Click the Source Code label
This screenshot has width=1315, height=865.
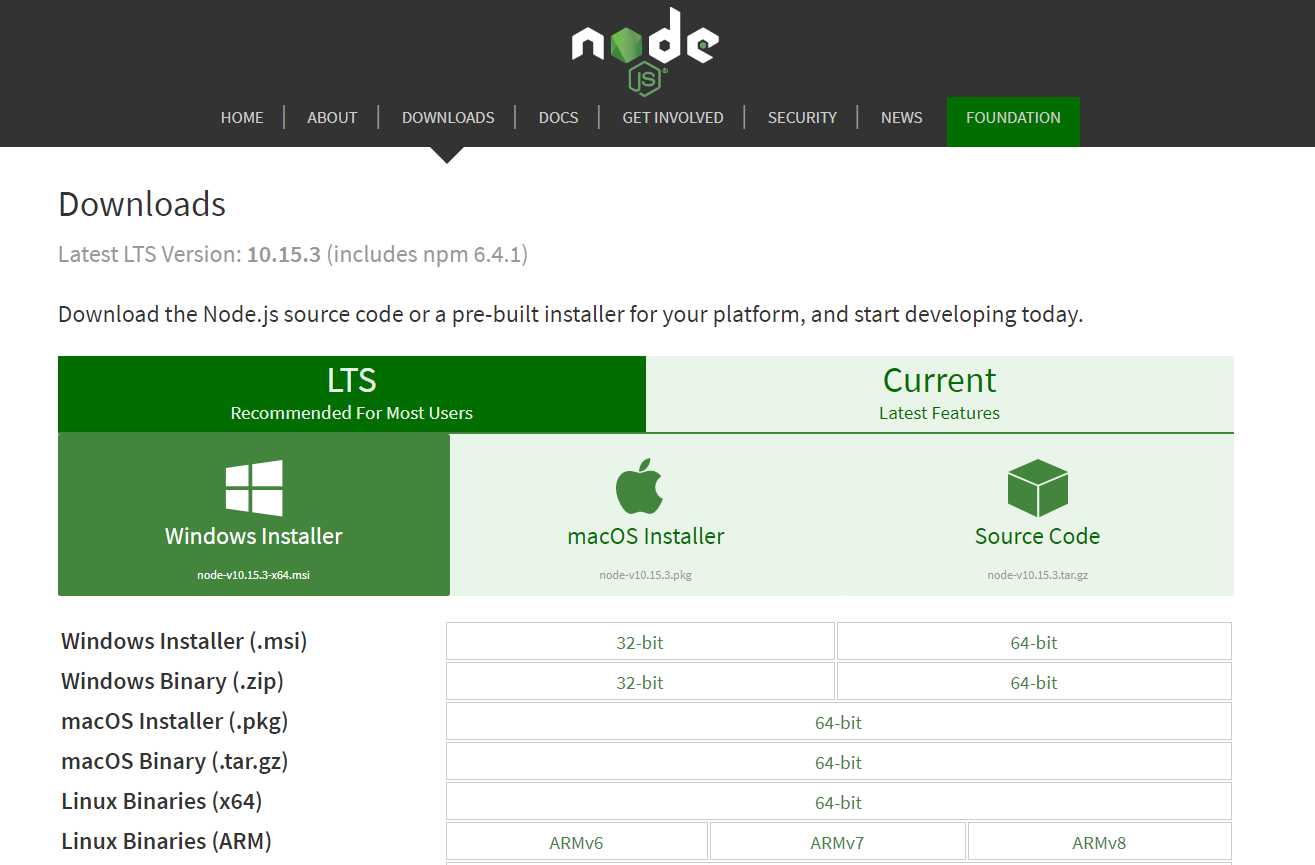pyautogui.click(x=1038, y=536)
